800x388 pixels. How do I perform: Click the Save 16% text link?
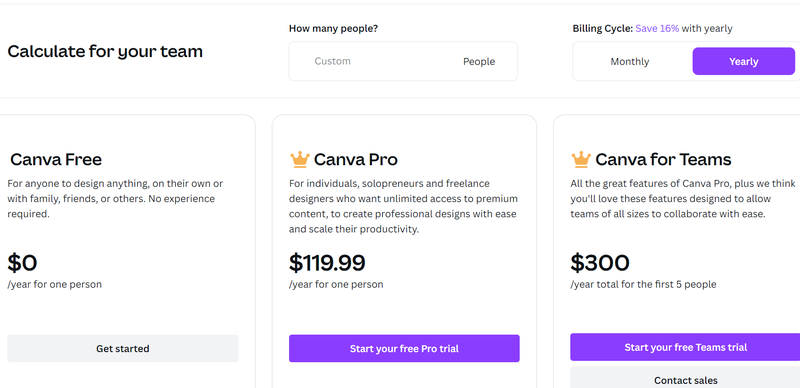(657, 29)
